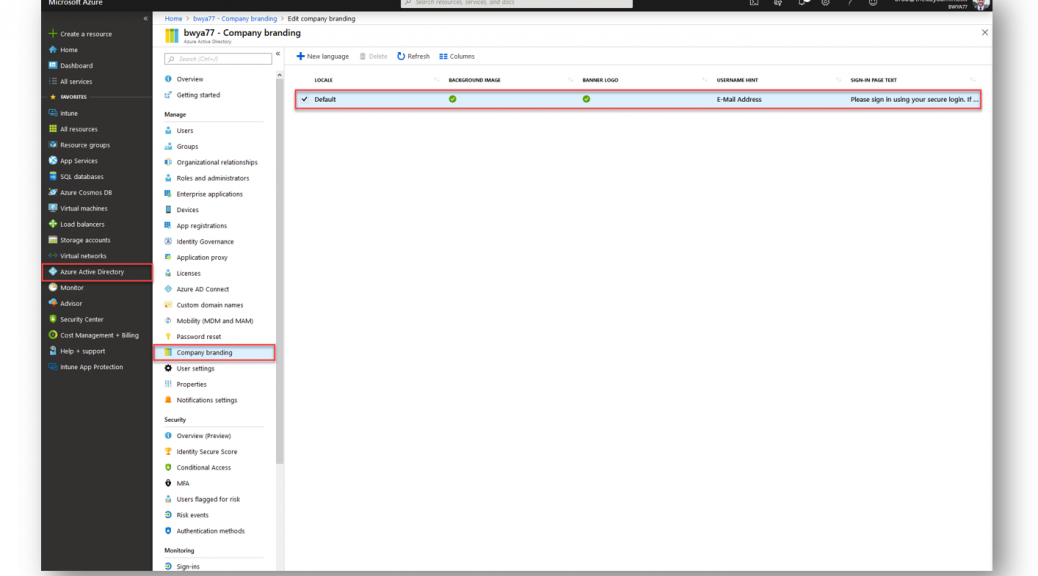The height and width of the screenshot is (576, 1038).
Task: Follow bwya77 - Company branding breadcrumb link
Action: tap(235, 19)
